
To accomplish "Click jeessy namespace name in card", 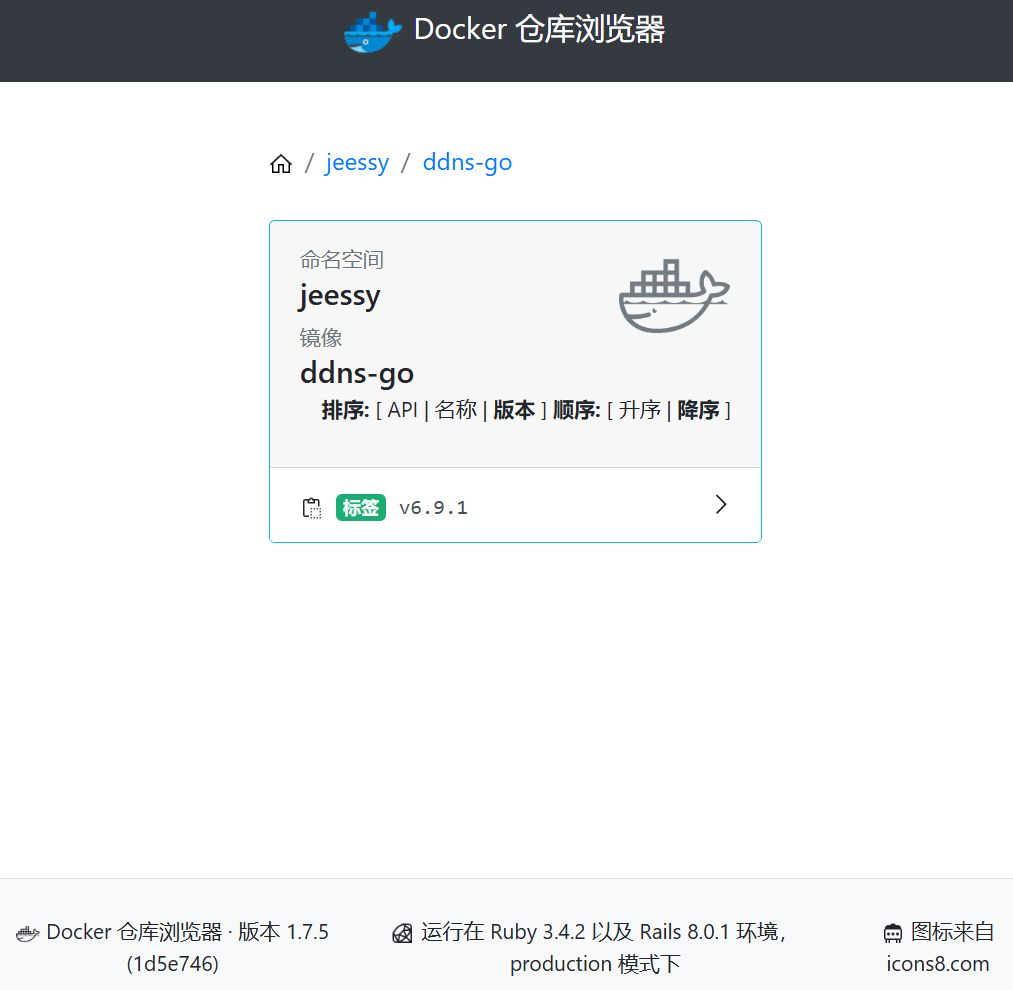I will (x=340, y=296).
